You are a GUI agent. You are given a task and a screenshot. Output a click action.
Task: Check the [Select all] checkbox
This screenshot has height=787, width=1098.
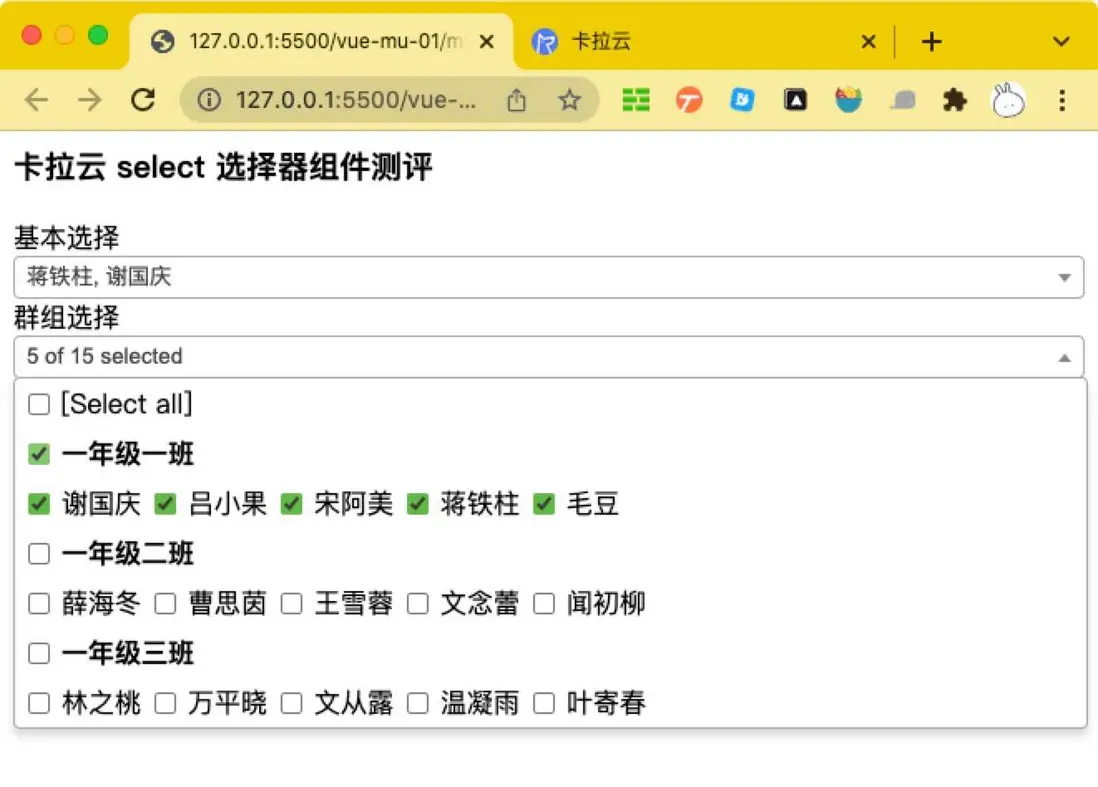(x=39, y=404)
